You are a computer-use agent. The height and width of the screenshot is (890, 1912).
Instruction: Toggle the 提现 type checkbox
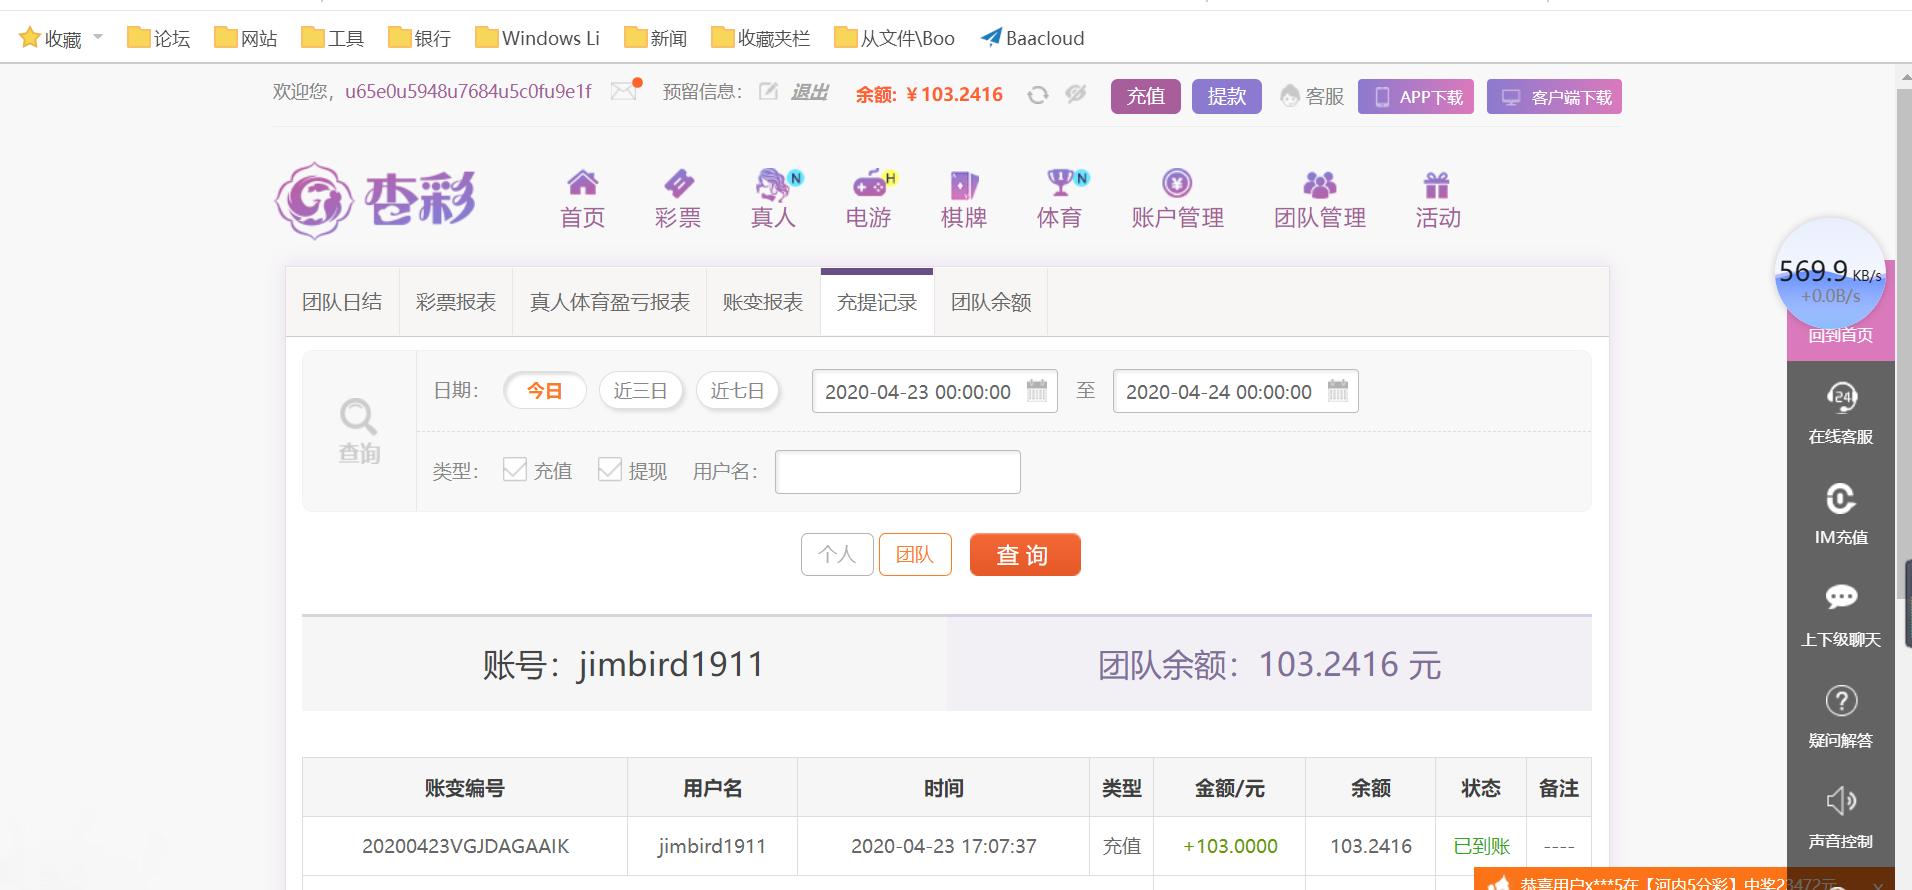pyautogui.click(x=610, y=469)
